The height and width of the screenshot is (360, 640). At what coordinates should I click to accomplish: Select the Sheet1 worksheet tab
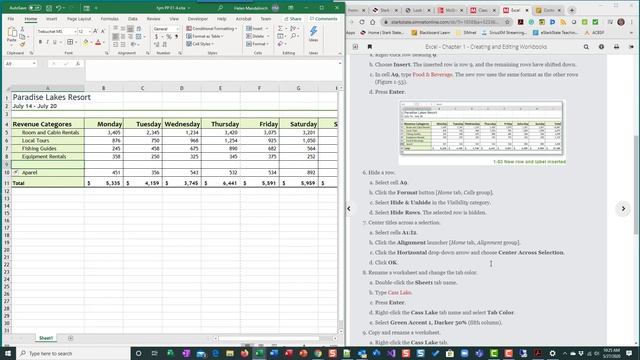[46, 338]
